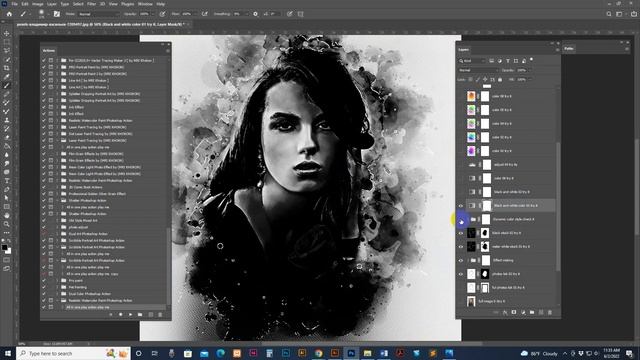Click the search icon at top right

tap(609, 14)
